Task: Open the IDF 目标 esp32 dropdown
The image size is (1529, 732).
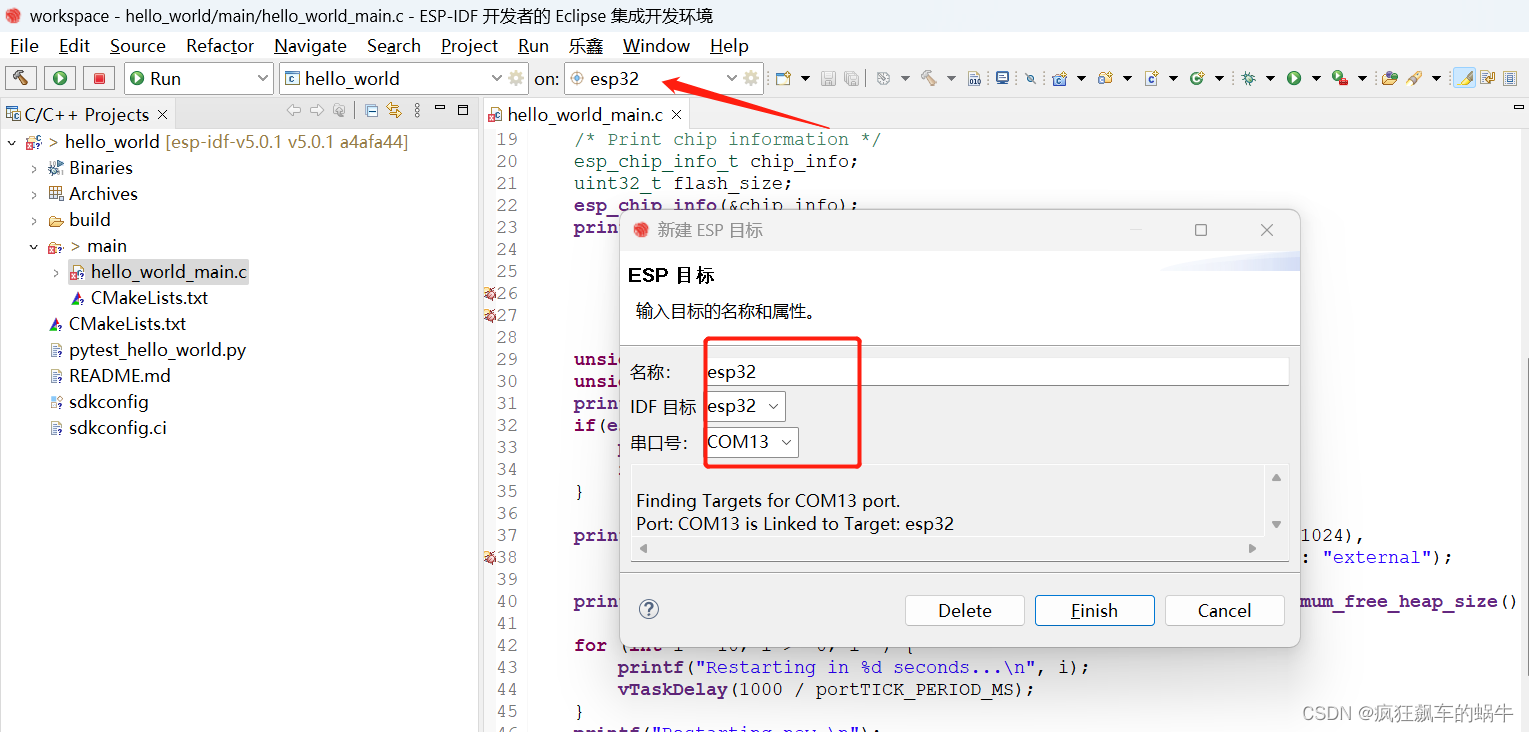Action: click(745, 406)
